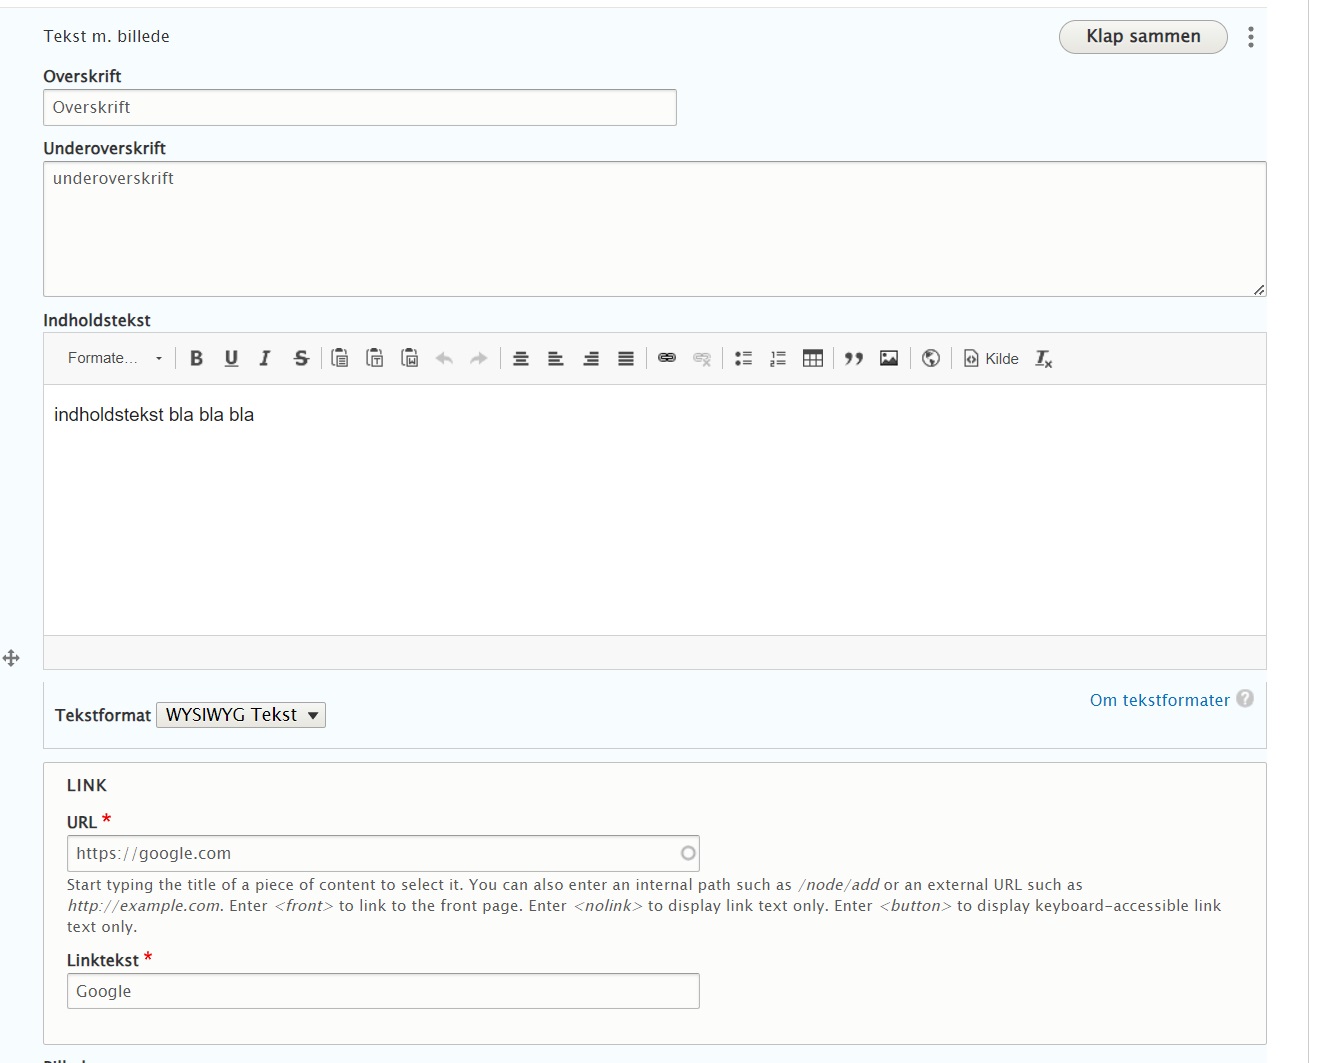The width and height of the screenshot is (1321, 1063).
Task: Center align the text
Action: pyautogui.click(x=521, y=358)
